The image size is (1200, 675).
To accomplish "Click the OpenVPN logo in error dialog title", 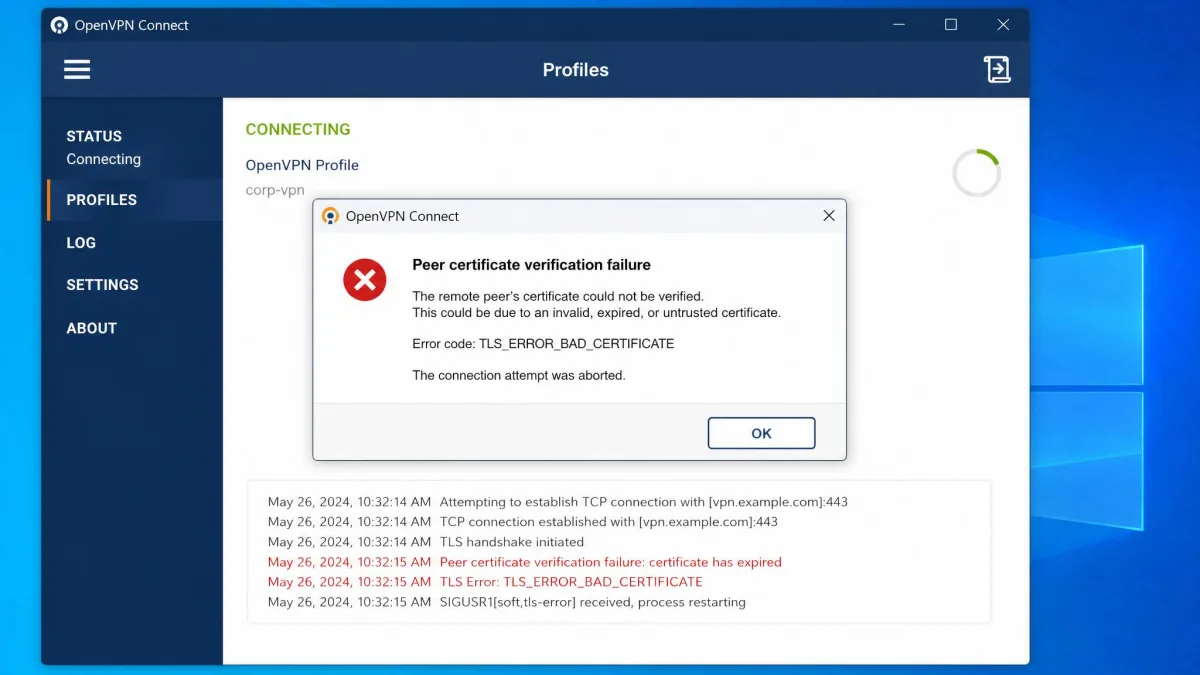I will [330, 216].
